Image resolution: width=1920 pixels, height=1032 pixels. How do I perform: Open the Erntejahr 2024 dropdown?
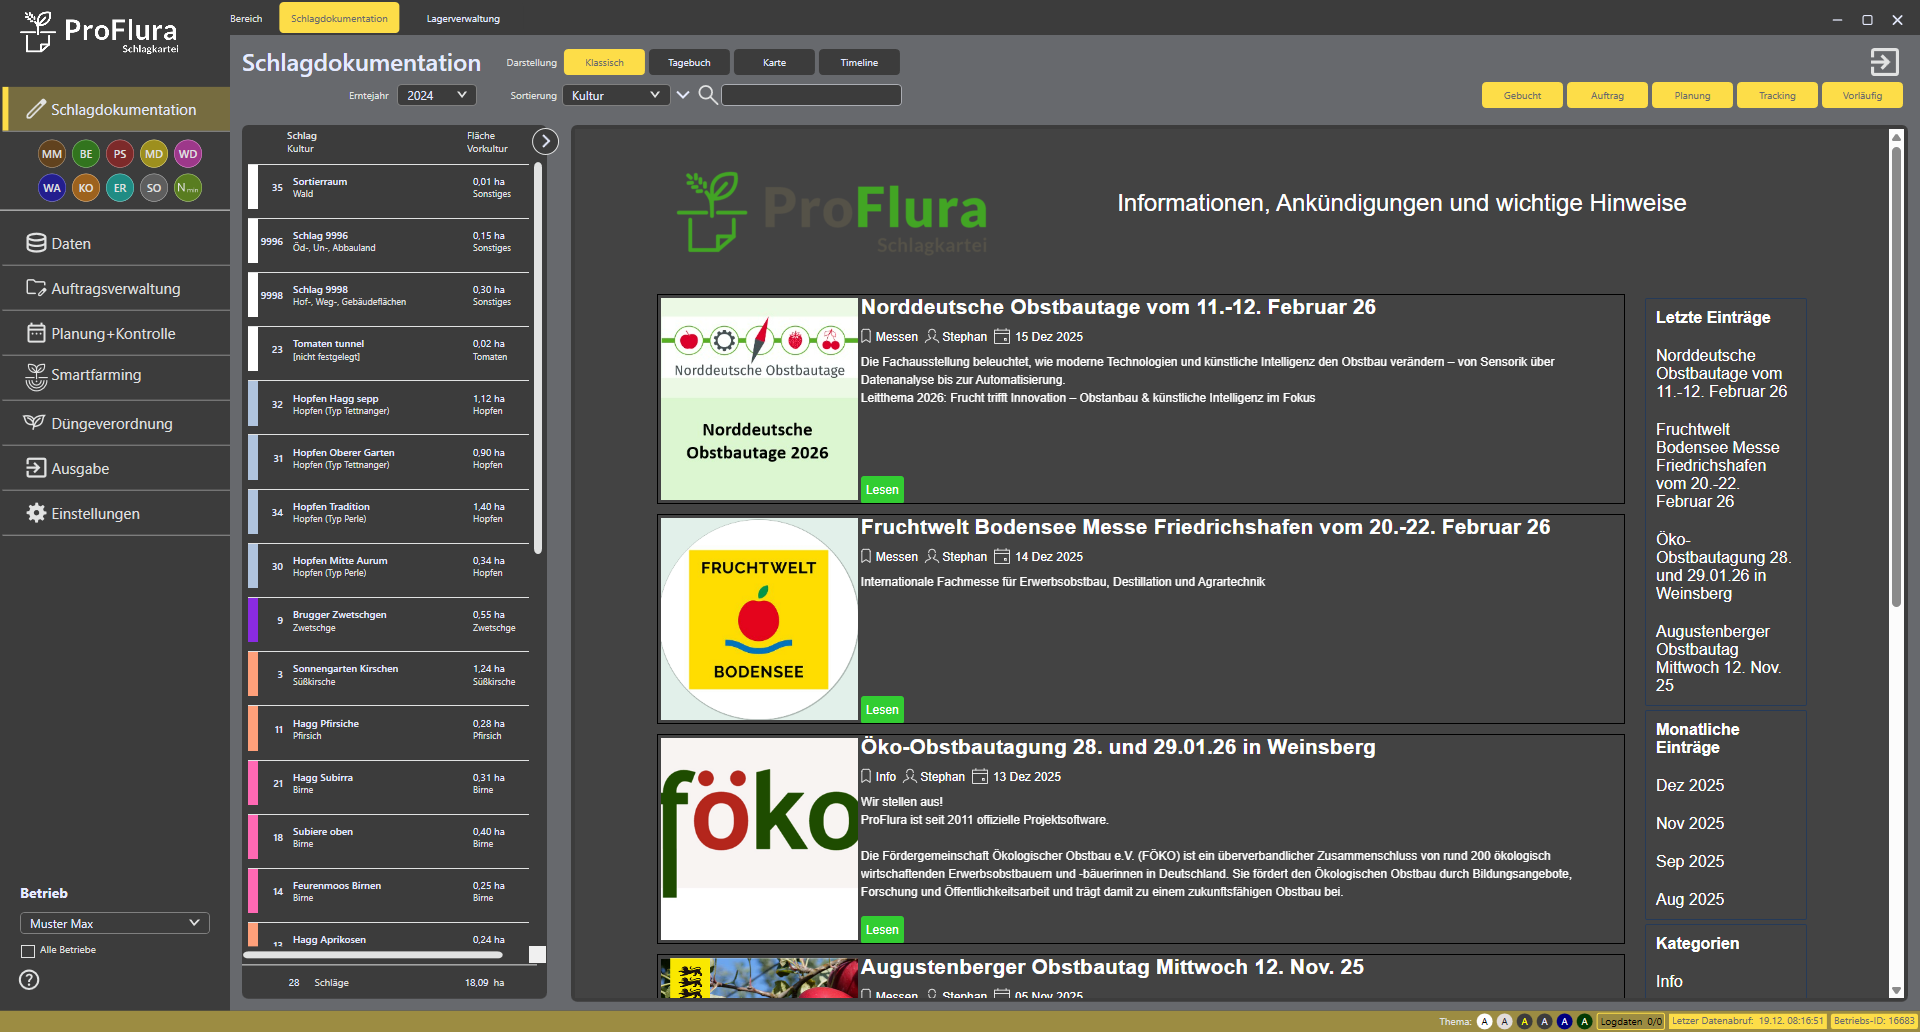[x=436, y=96]
